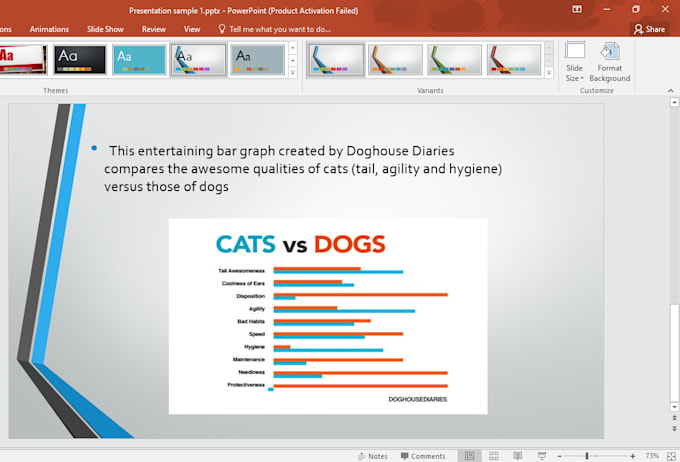The width and height of the screenshot is (680, 462).
Task: Click the Share button
Action: pyautogui.click(x=649, y=29)
